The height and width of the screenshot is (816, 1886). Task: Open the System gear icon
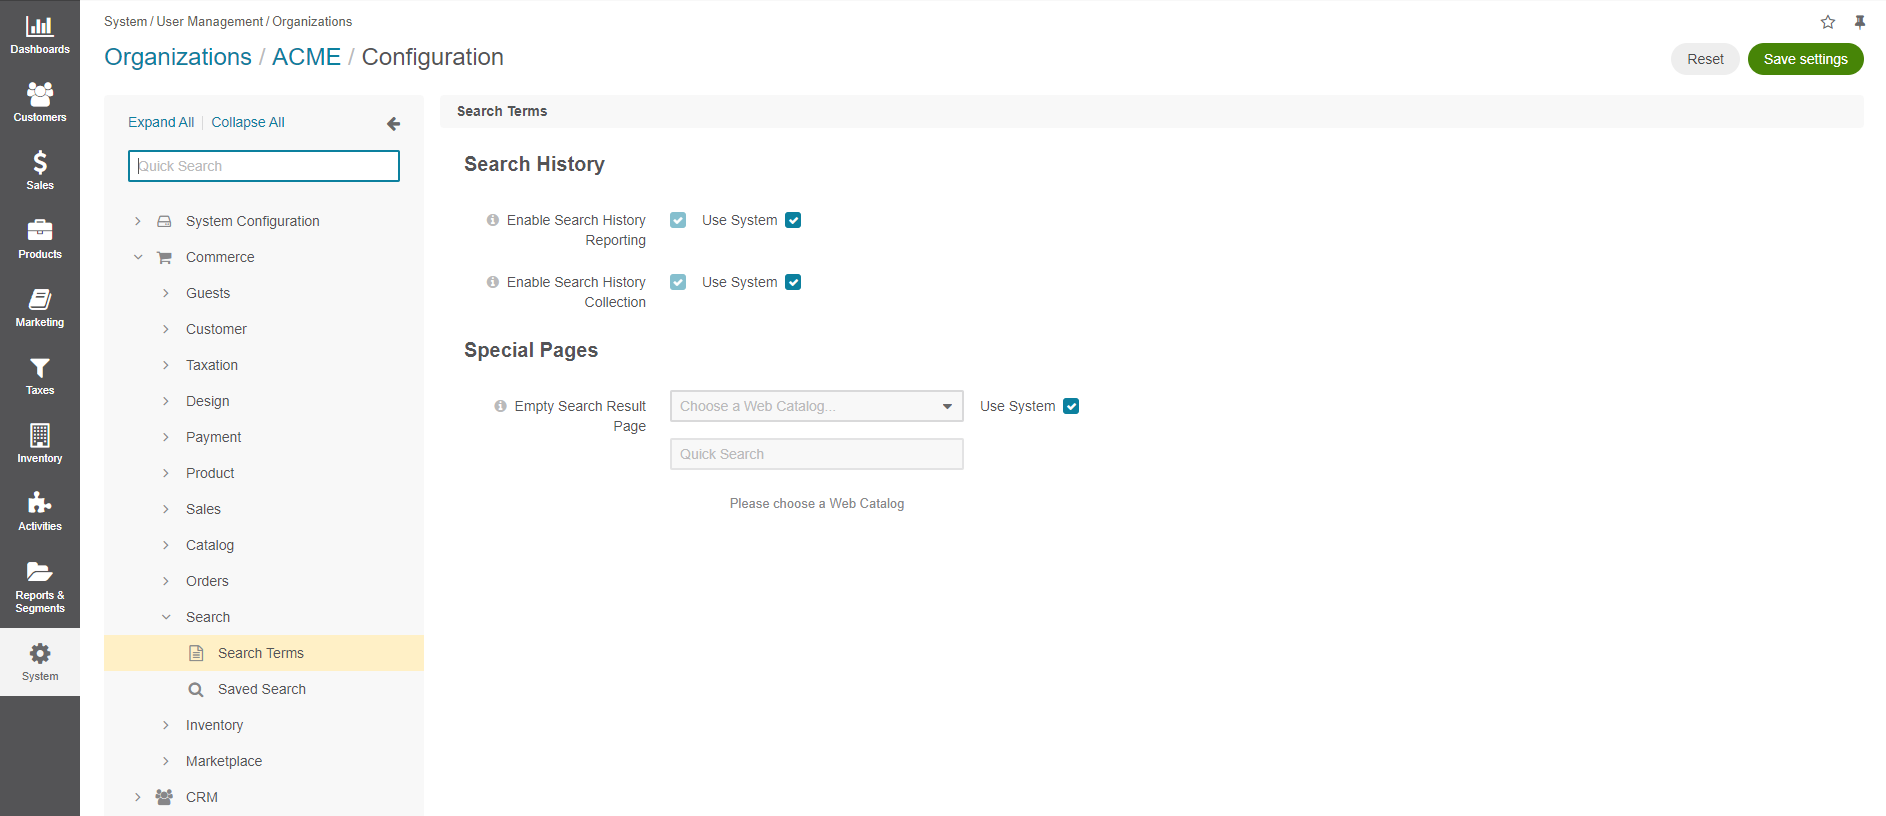pyautogui.click(x=40, y=653)
